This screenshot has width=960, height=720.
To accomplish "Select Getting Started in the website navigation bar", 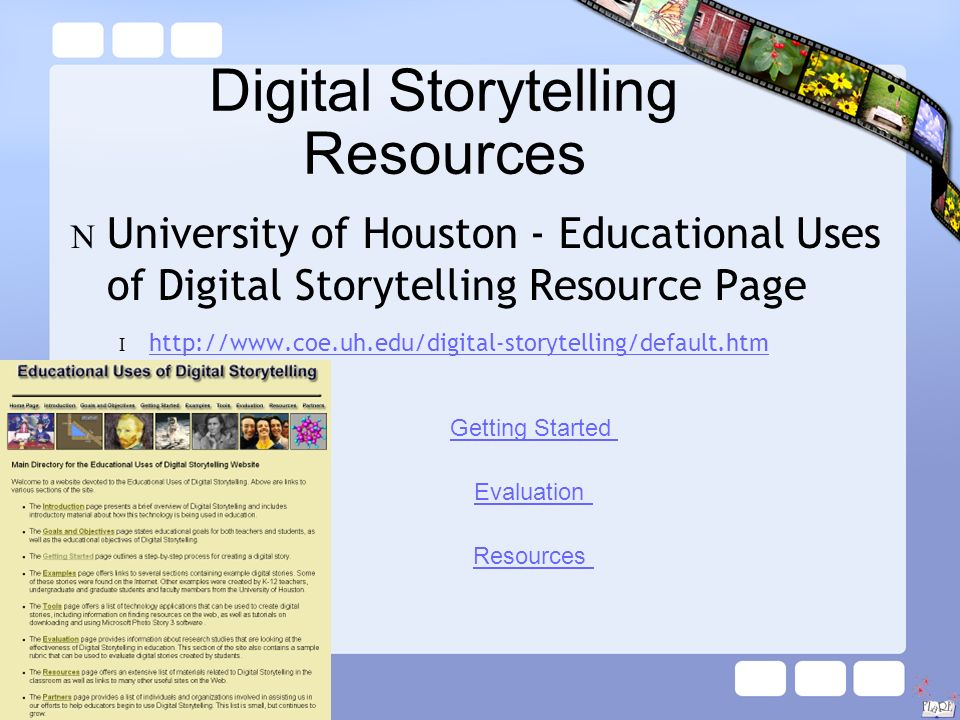I will [x=160, y=406].
